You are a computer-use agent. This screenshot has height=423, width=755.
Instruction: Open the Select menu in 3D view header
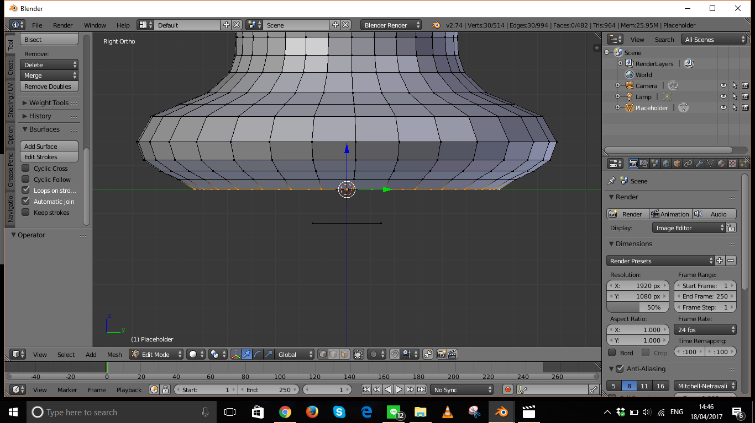(x=66, y=355)
